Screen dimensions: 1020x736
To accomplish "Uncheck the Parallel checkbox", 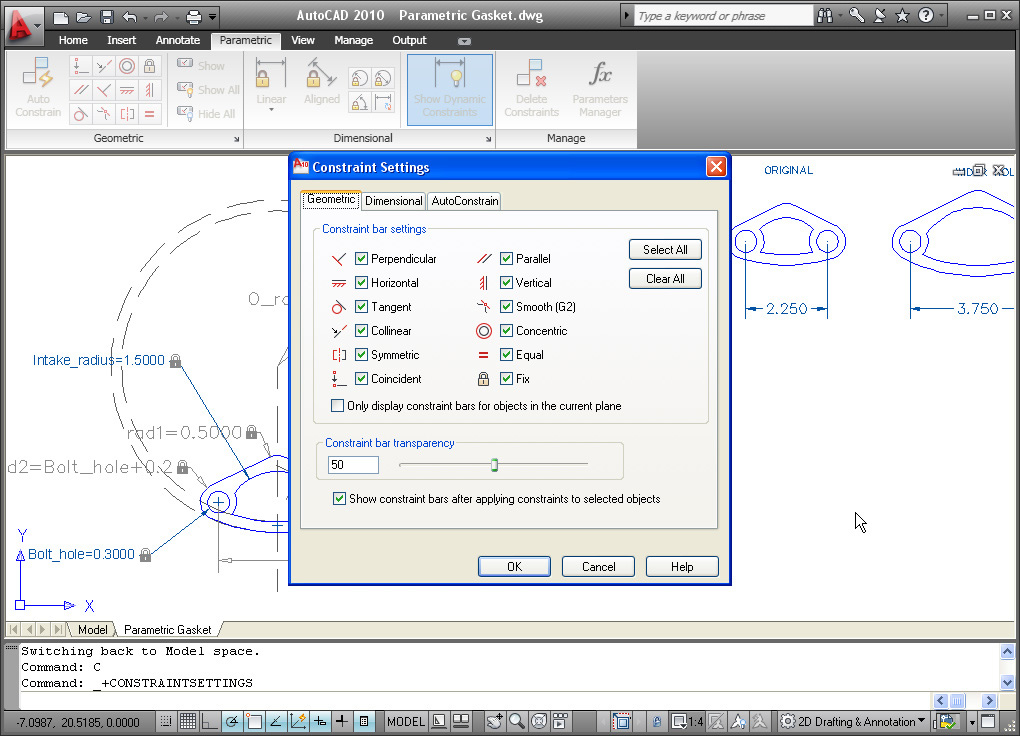I will click(x=506, y=258).
